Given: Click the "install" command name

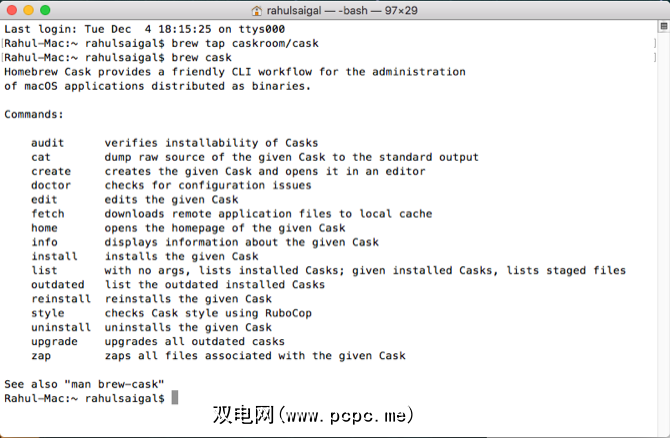Looking at the screenshot, I should [54, 256].
